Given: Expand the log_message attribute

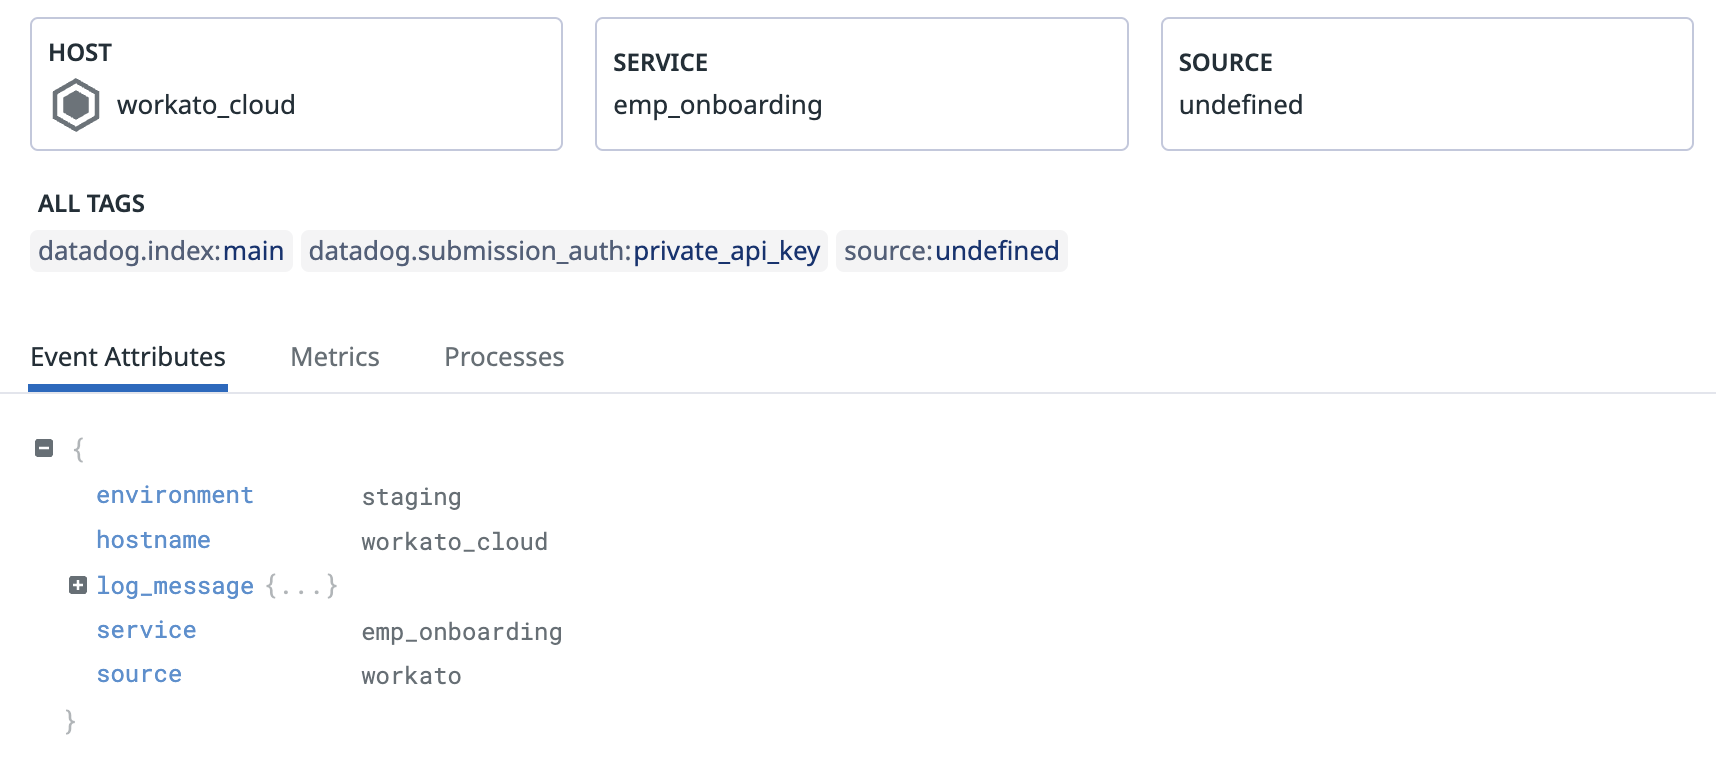Looking at the screenshot, I should [78, 585].
